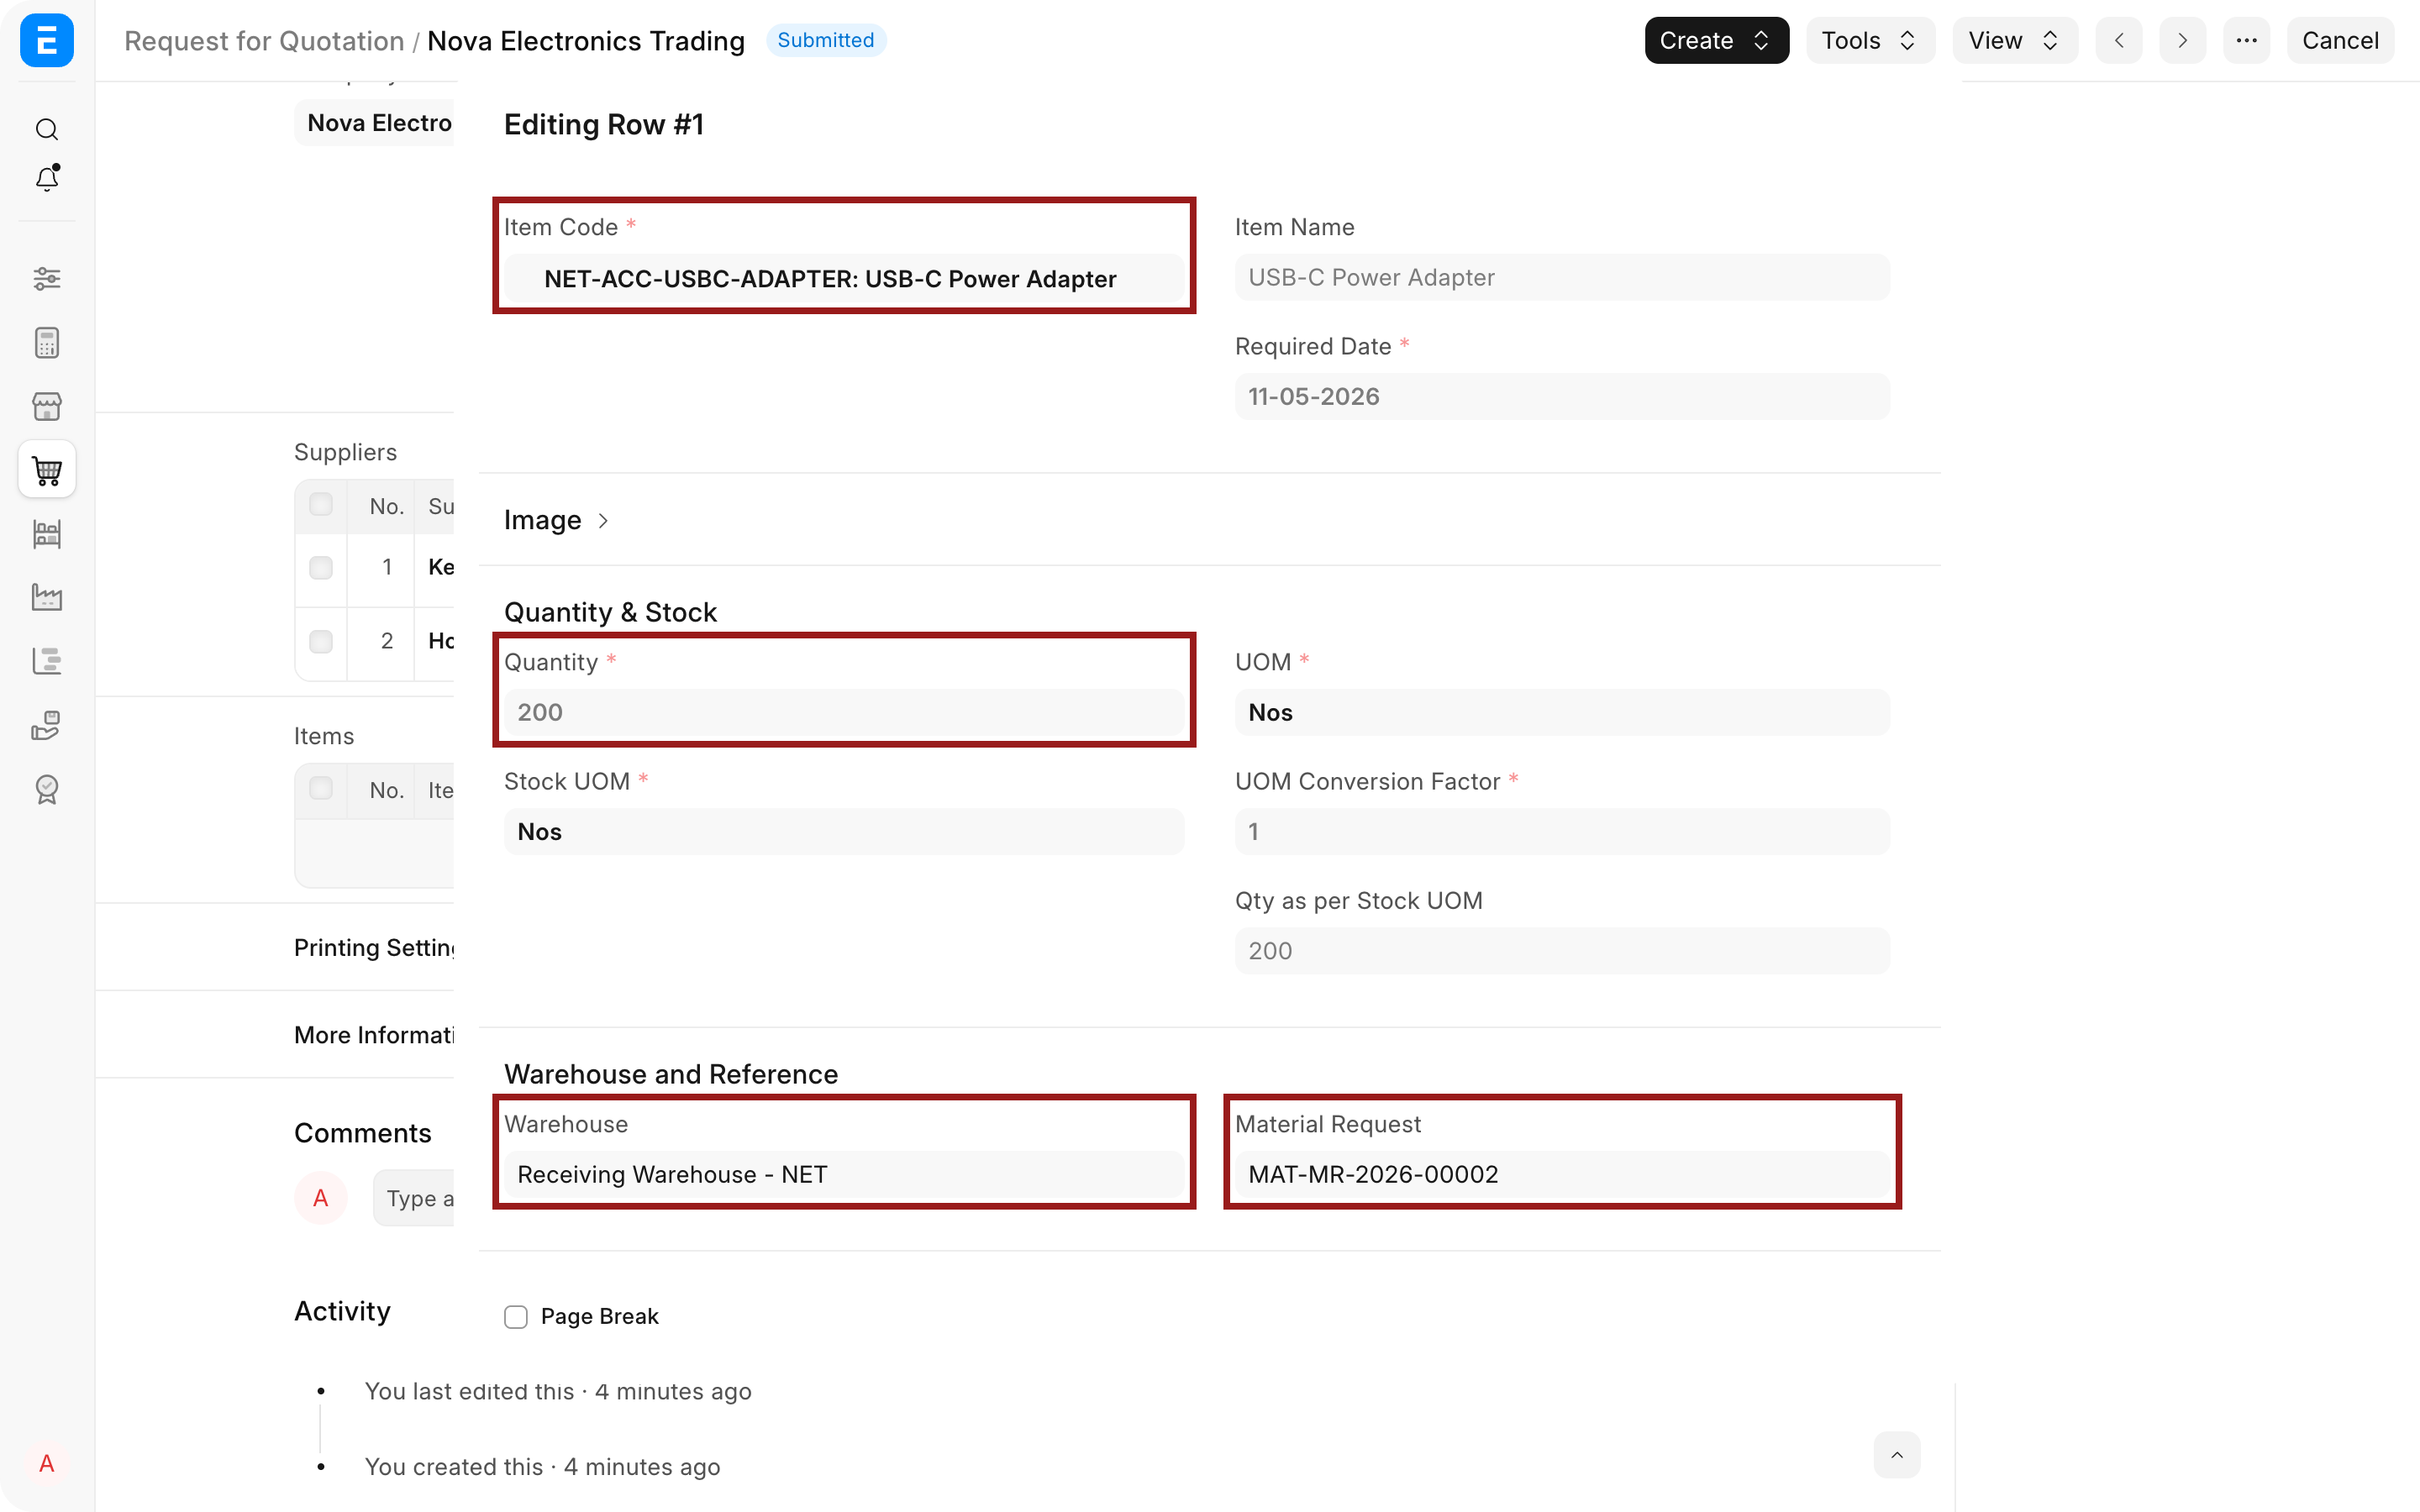Open the accounting calculator sidebar icon
The height and width of the screenshot is (1512, 2420).
pyautogui.click(x=47, y=343)
